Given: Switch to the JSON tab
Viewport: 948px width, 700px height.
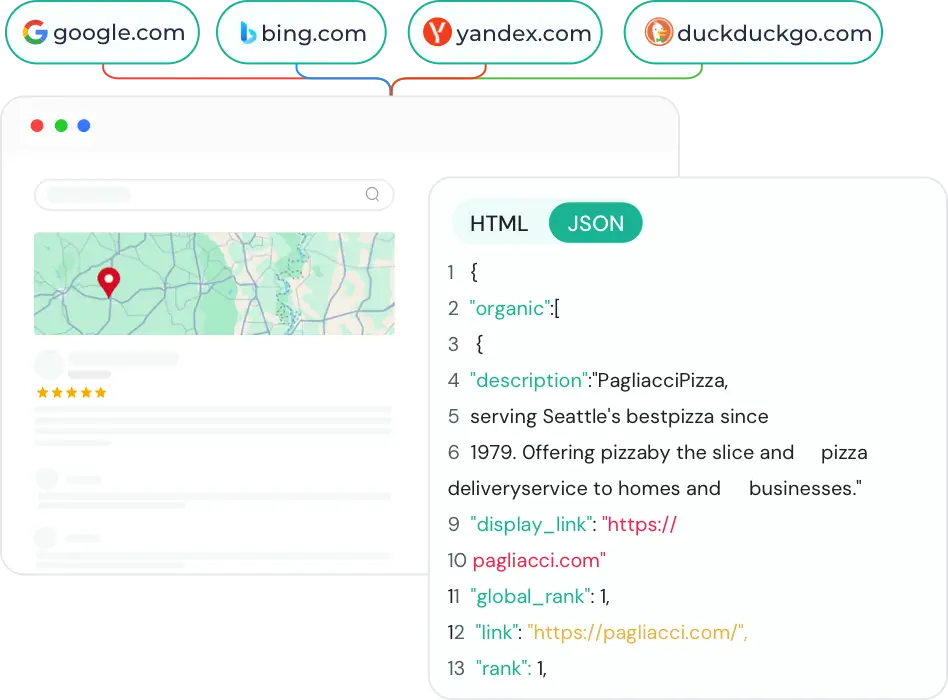Looking at the screenshot, I should tap(595, 223).
